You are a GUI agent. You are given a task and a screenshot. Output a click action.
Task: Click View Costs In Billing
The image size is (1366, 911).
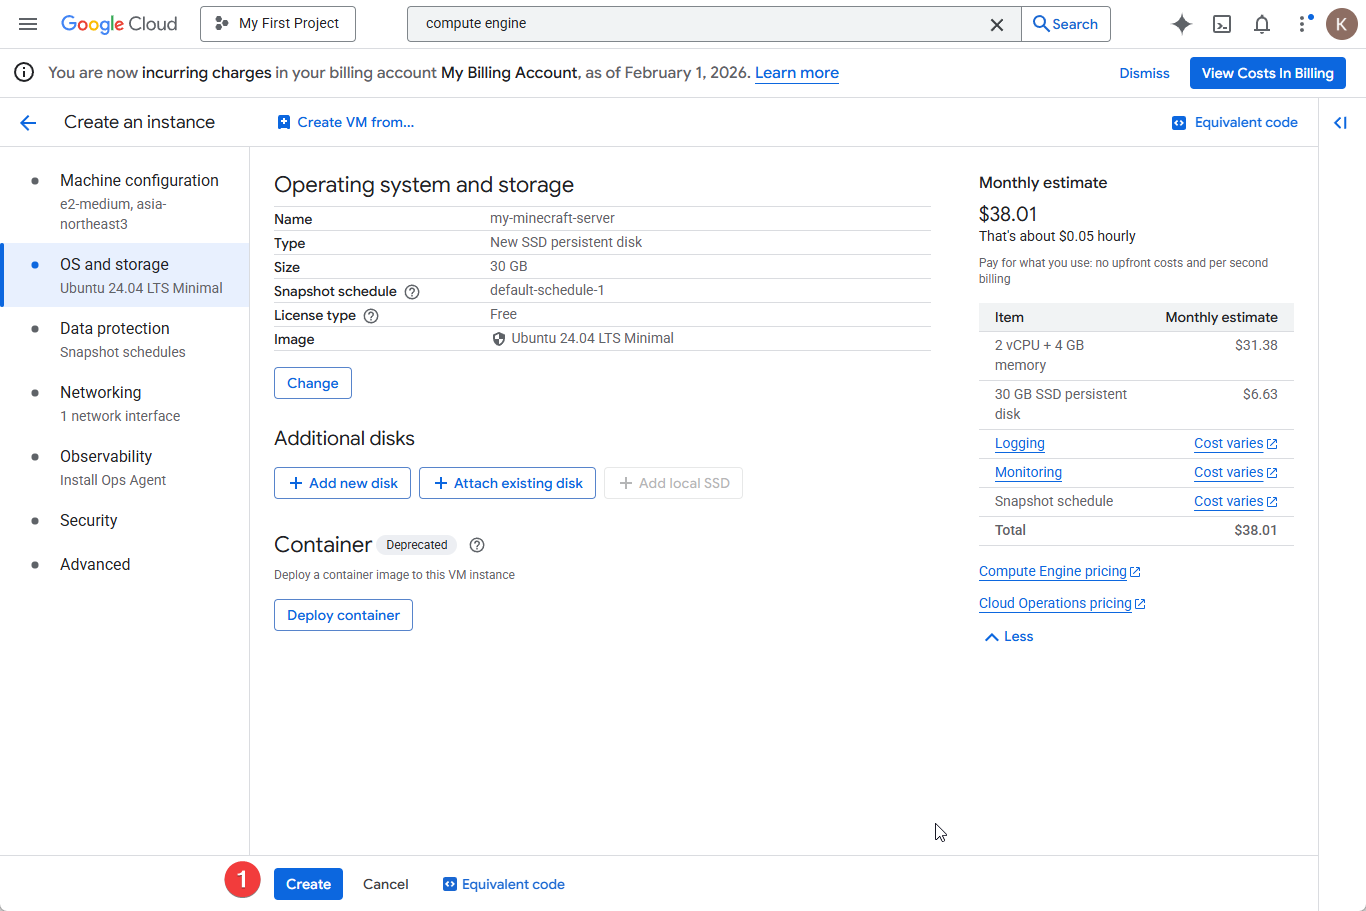coord(1267,73)
